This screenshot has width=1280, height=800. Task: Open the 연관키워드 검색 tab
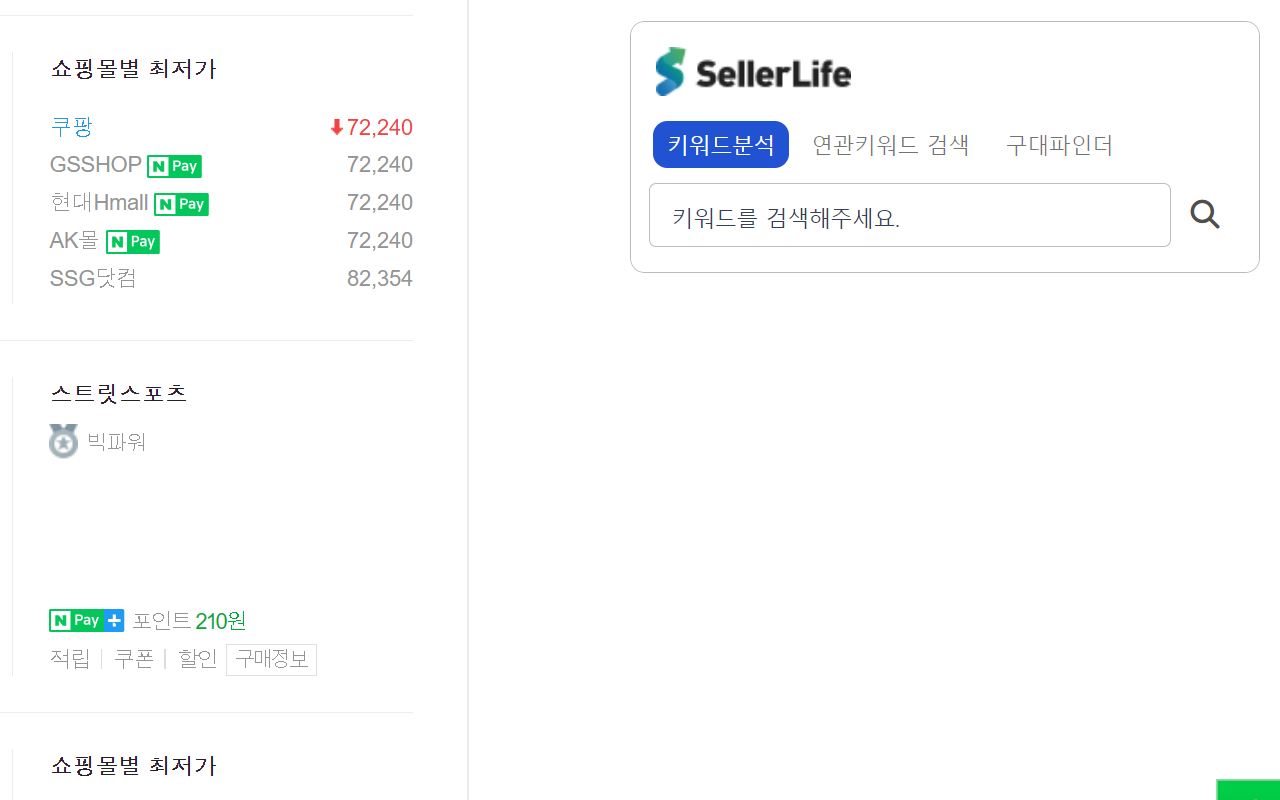[890, 144]
